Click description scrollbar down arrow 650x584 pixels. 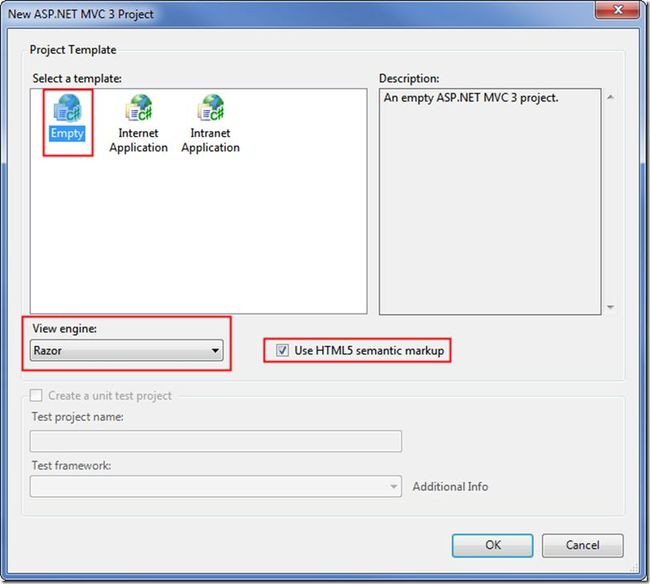611,307
